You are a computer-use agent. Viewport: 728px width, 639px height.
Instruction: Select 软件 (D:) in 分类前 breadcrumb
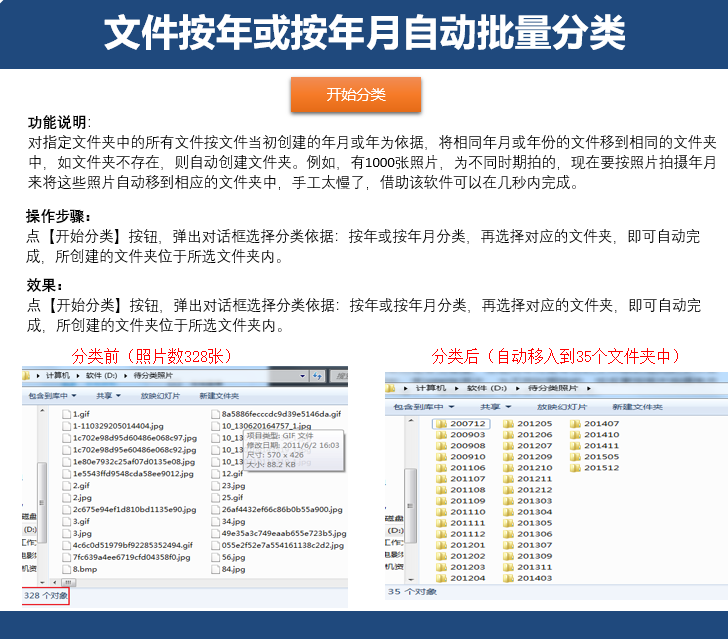click(101, 376)
